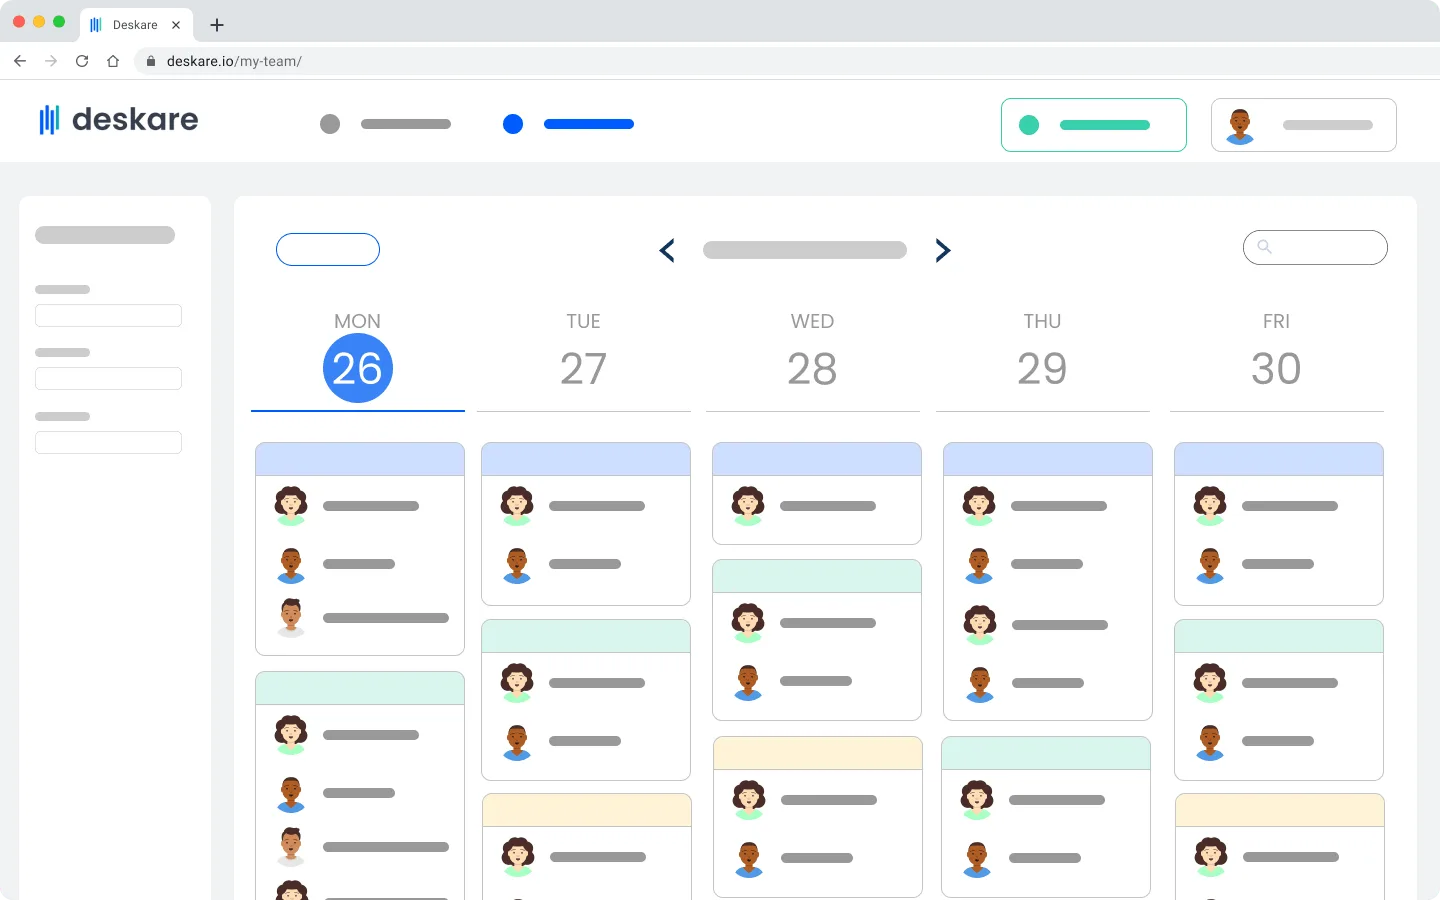Click the outlined pill button above Monday
This screenshot has width=1440, height=900.
tap(328, 249)
